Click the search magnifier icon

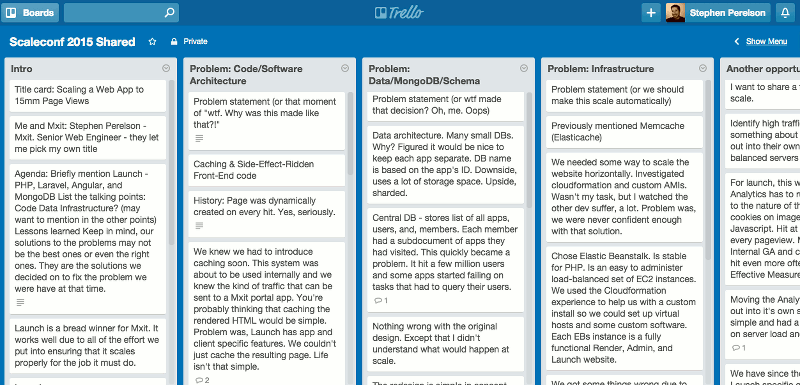[x=169, y=13]
